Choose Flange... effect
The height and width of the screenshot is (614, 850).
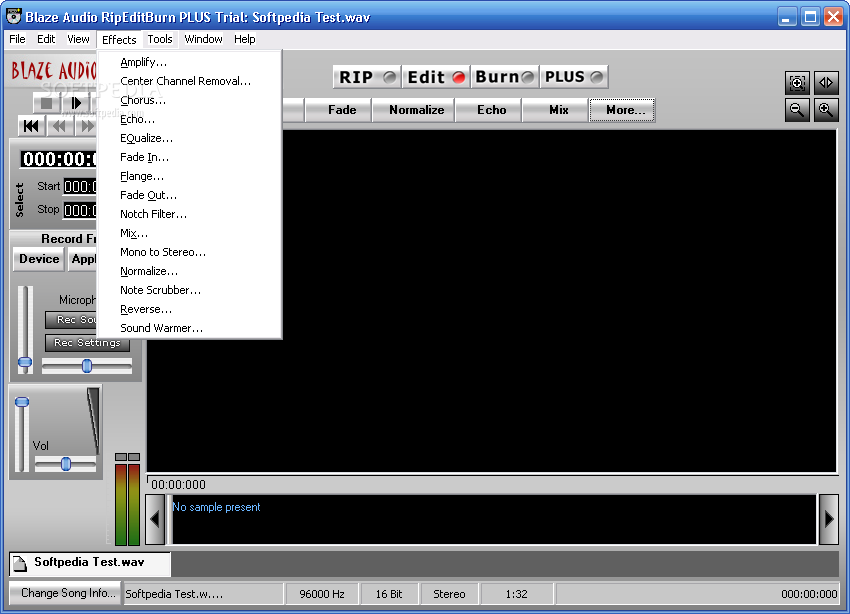[190, 176]
